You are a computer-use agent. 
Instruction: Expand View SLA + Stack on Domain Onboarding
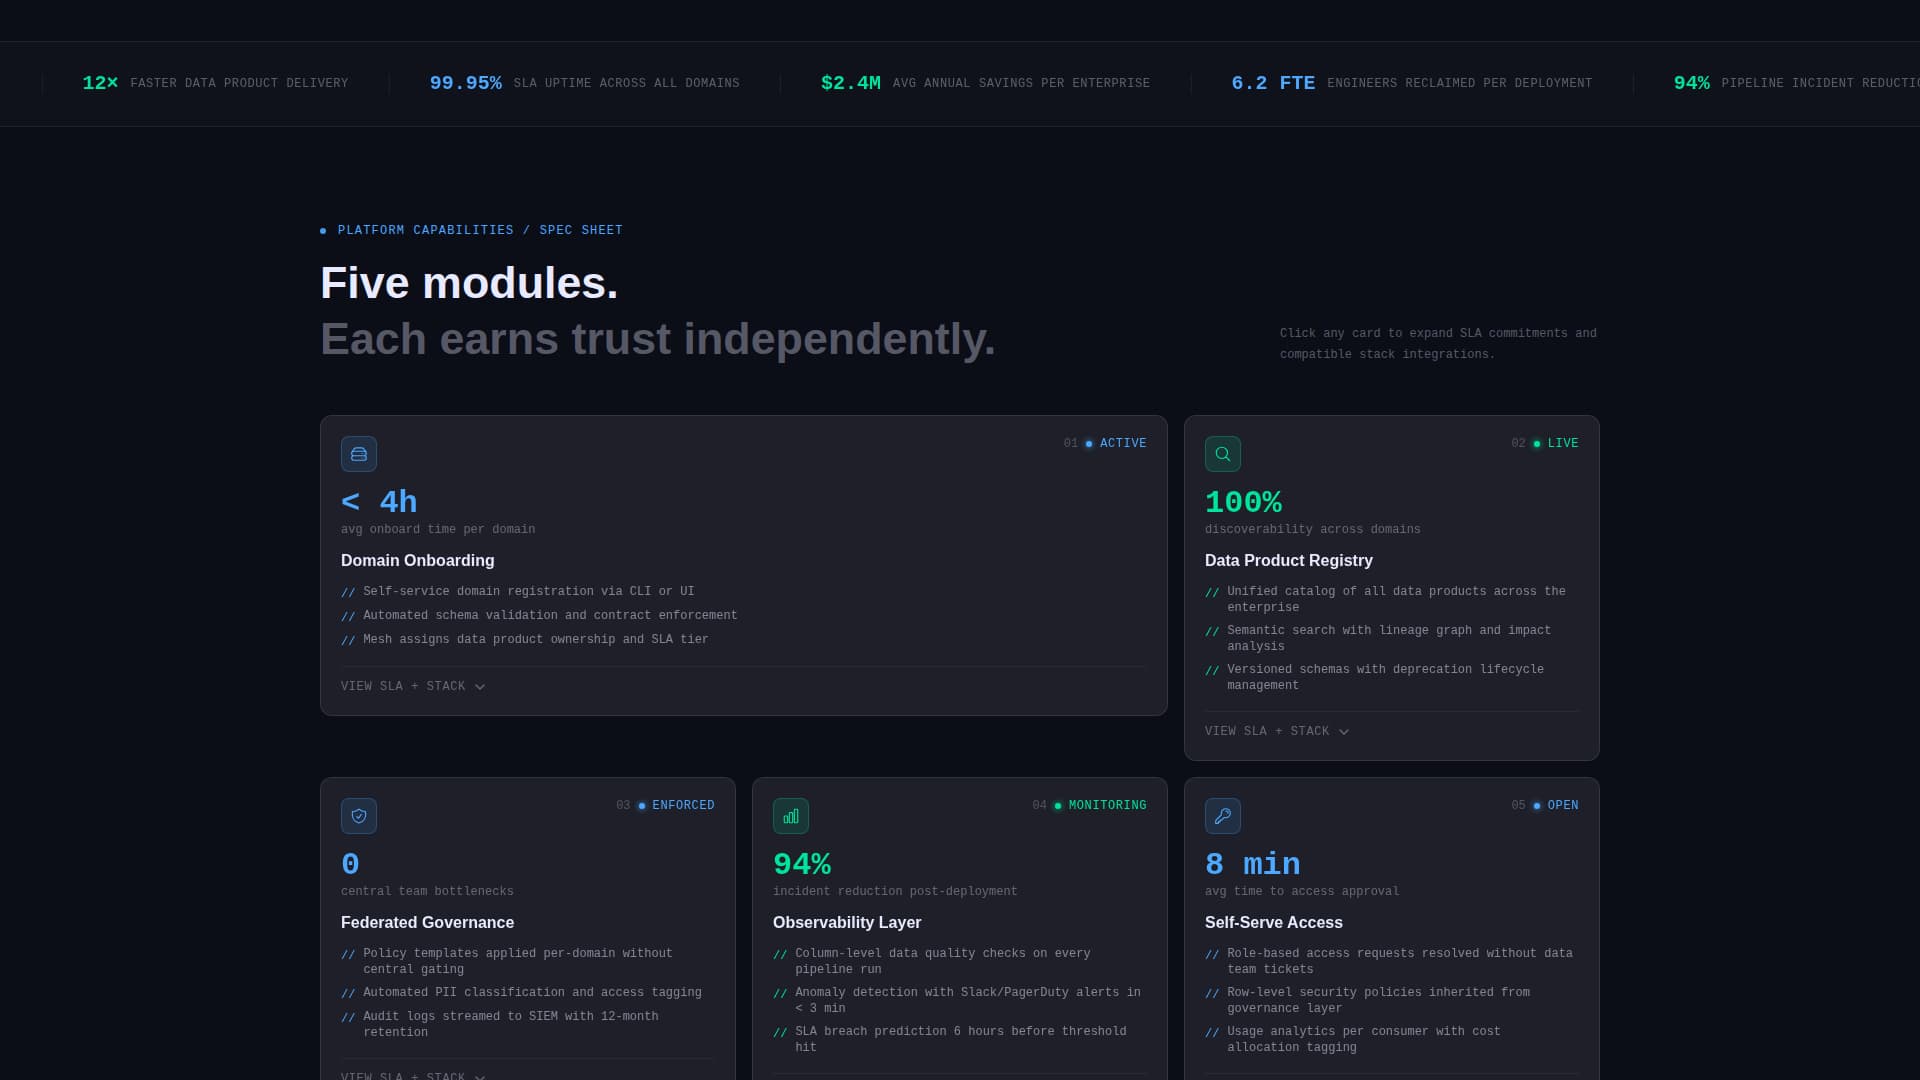point(413,687)
